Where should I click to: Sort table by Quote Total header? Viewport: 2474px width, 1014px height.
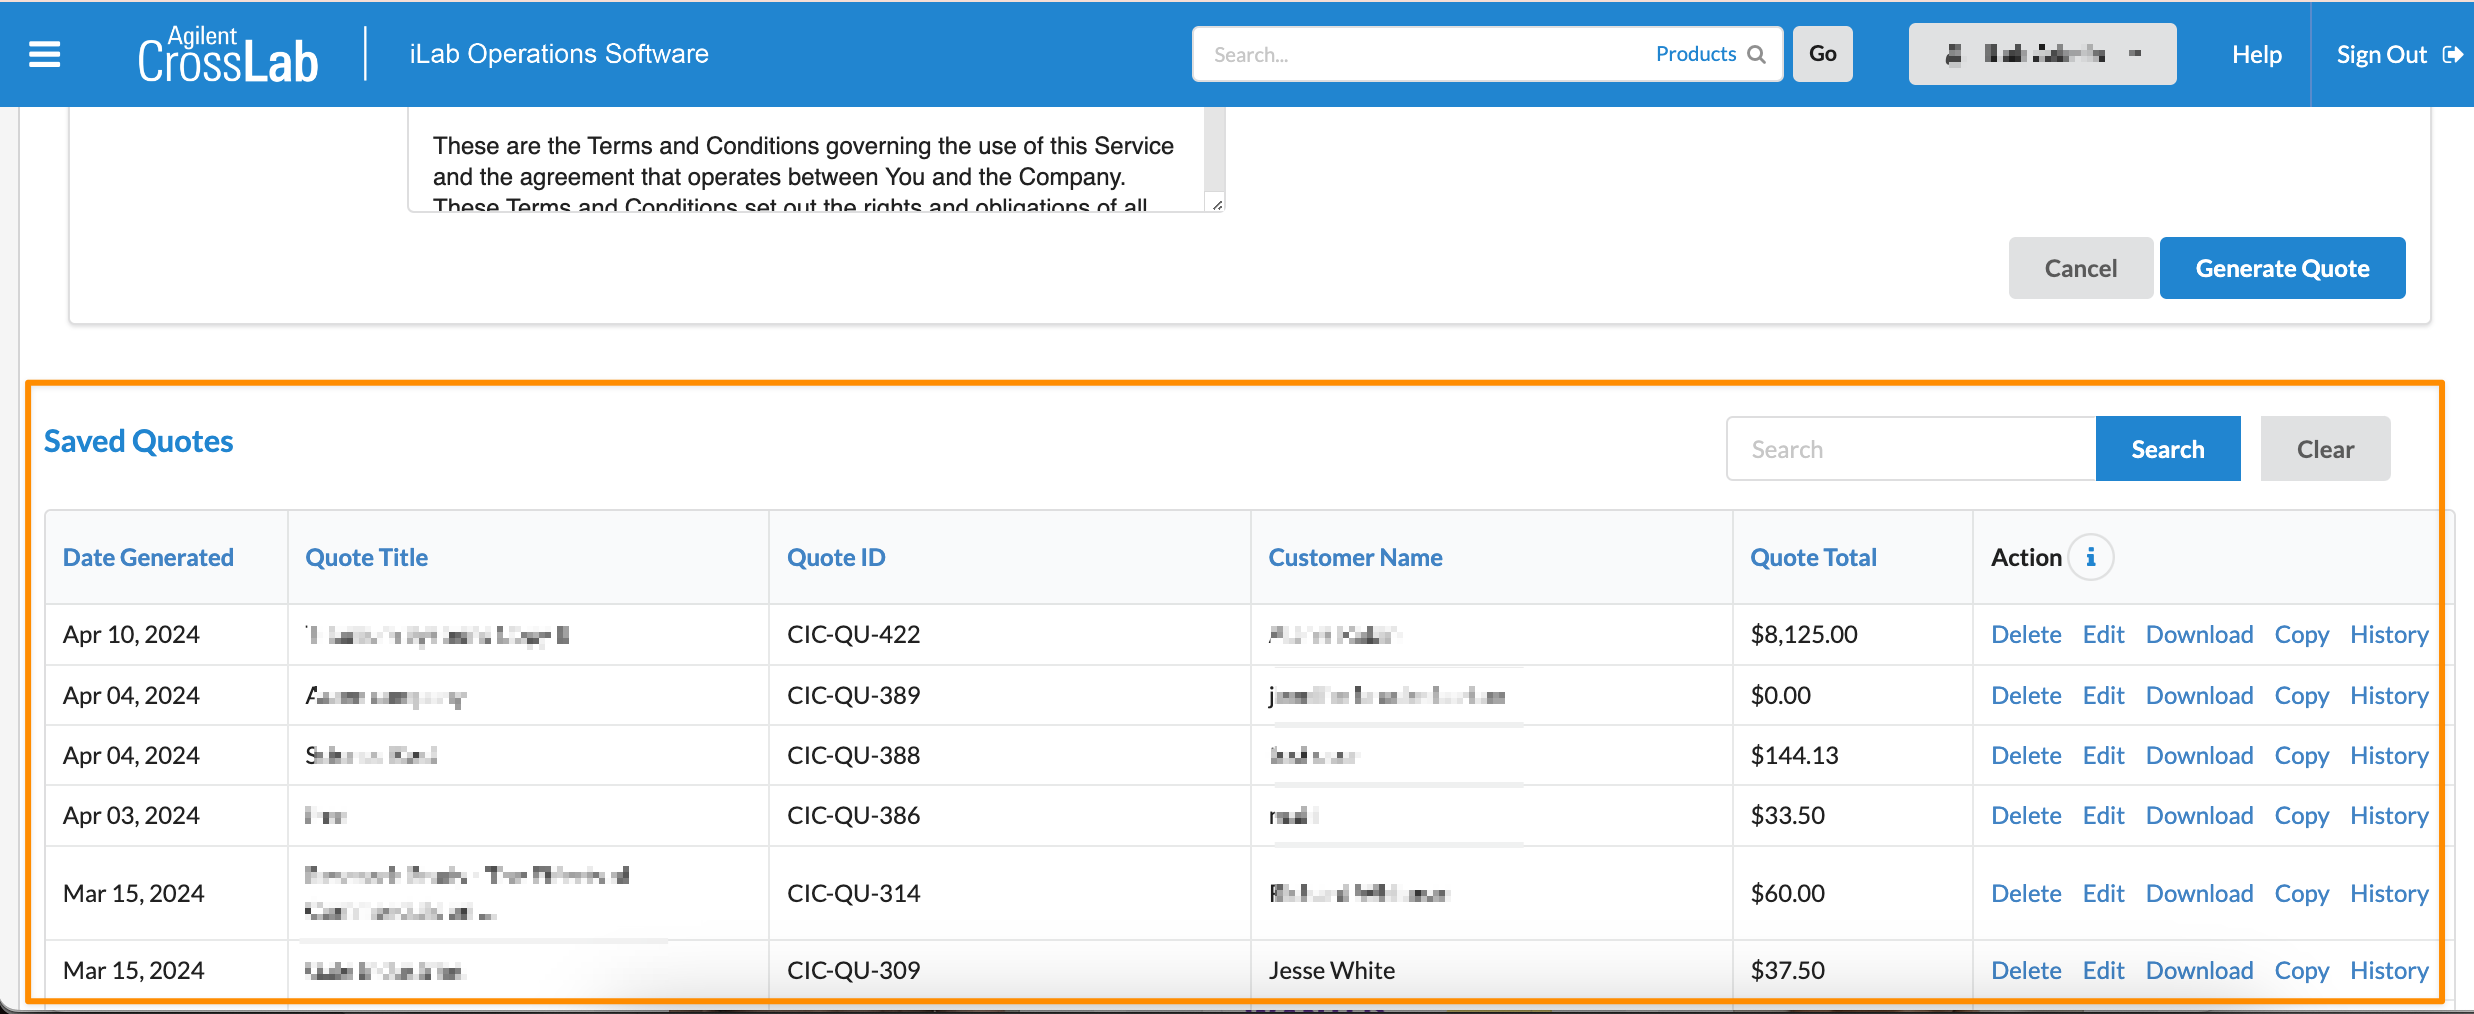click(x=1813, y=557)
